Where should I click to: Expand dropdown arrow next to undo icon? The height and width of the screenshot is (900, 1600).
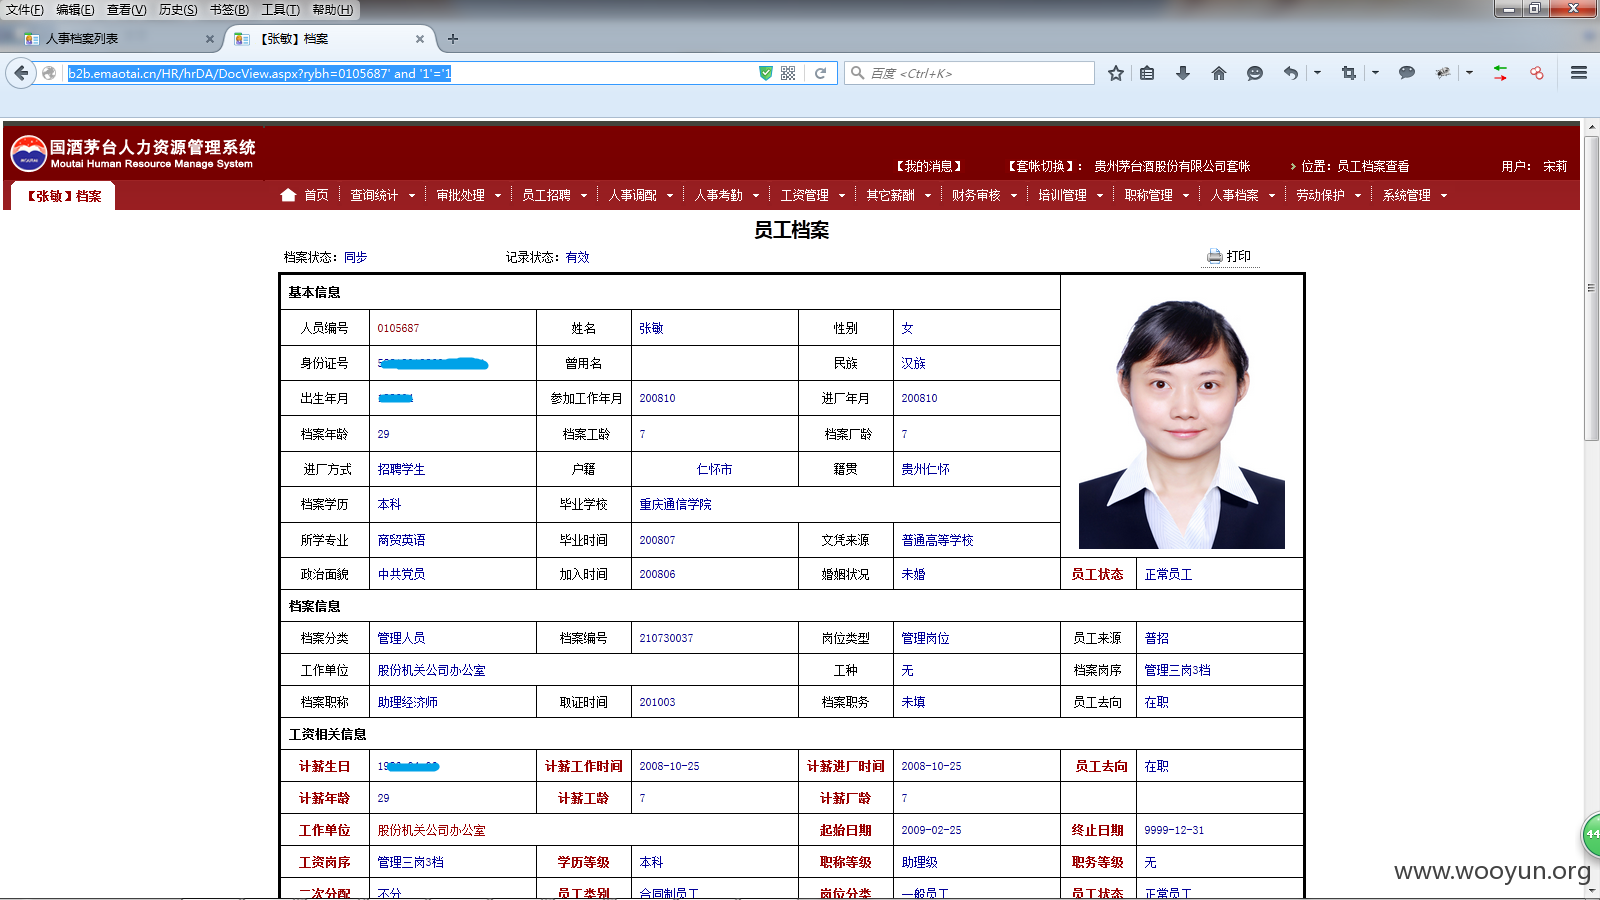1317,73
